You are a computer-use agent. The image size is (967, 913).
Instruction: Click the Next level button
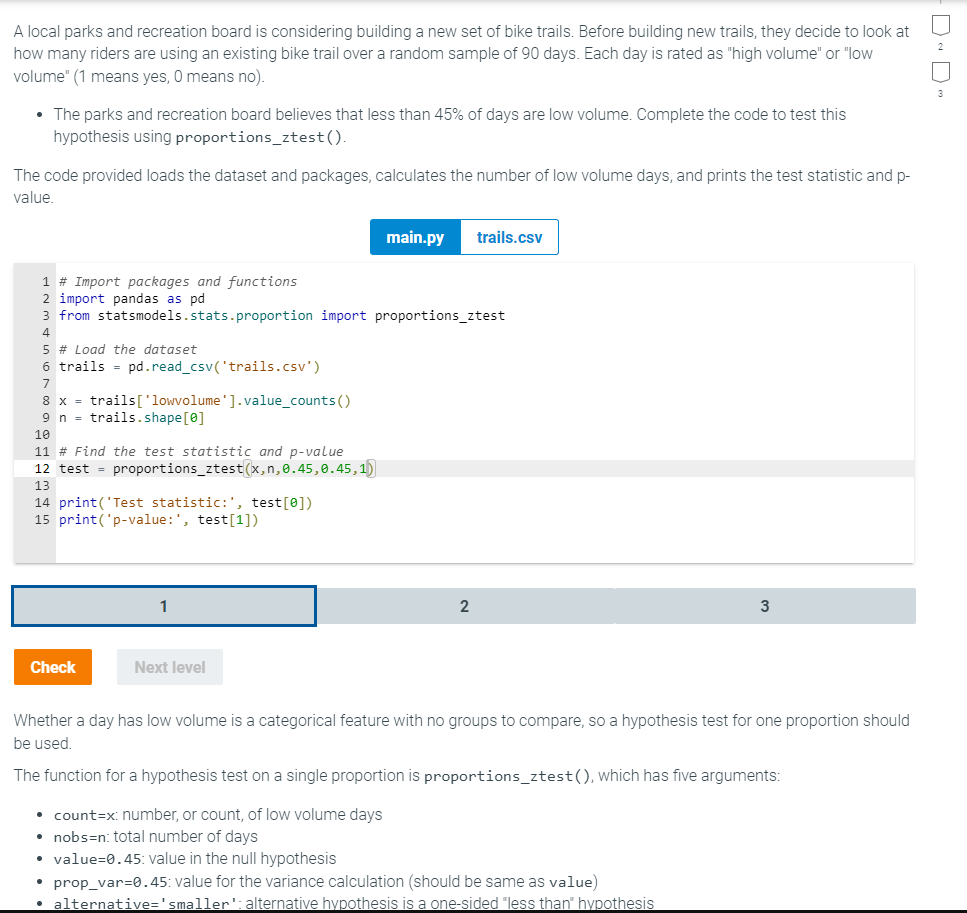tap(169, 666)
